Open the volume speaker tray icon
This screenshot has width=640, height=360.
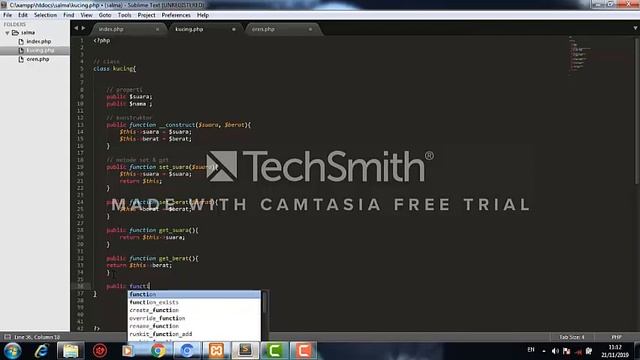tap(555, 351)
